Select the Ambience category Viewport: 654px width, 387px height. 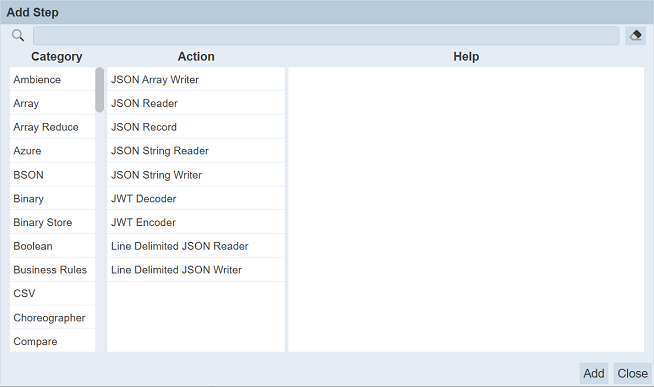click(53, 79)
